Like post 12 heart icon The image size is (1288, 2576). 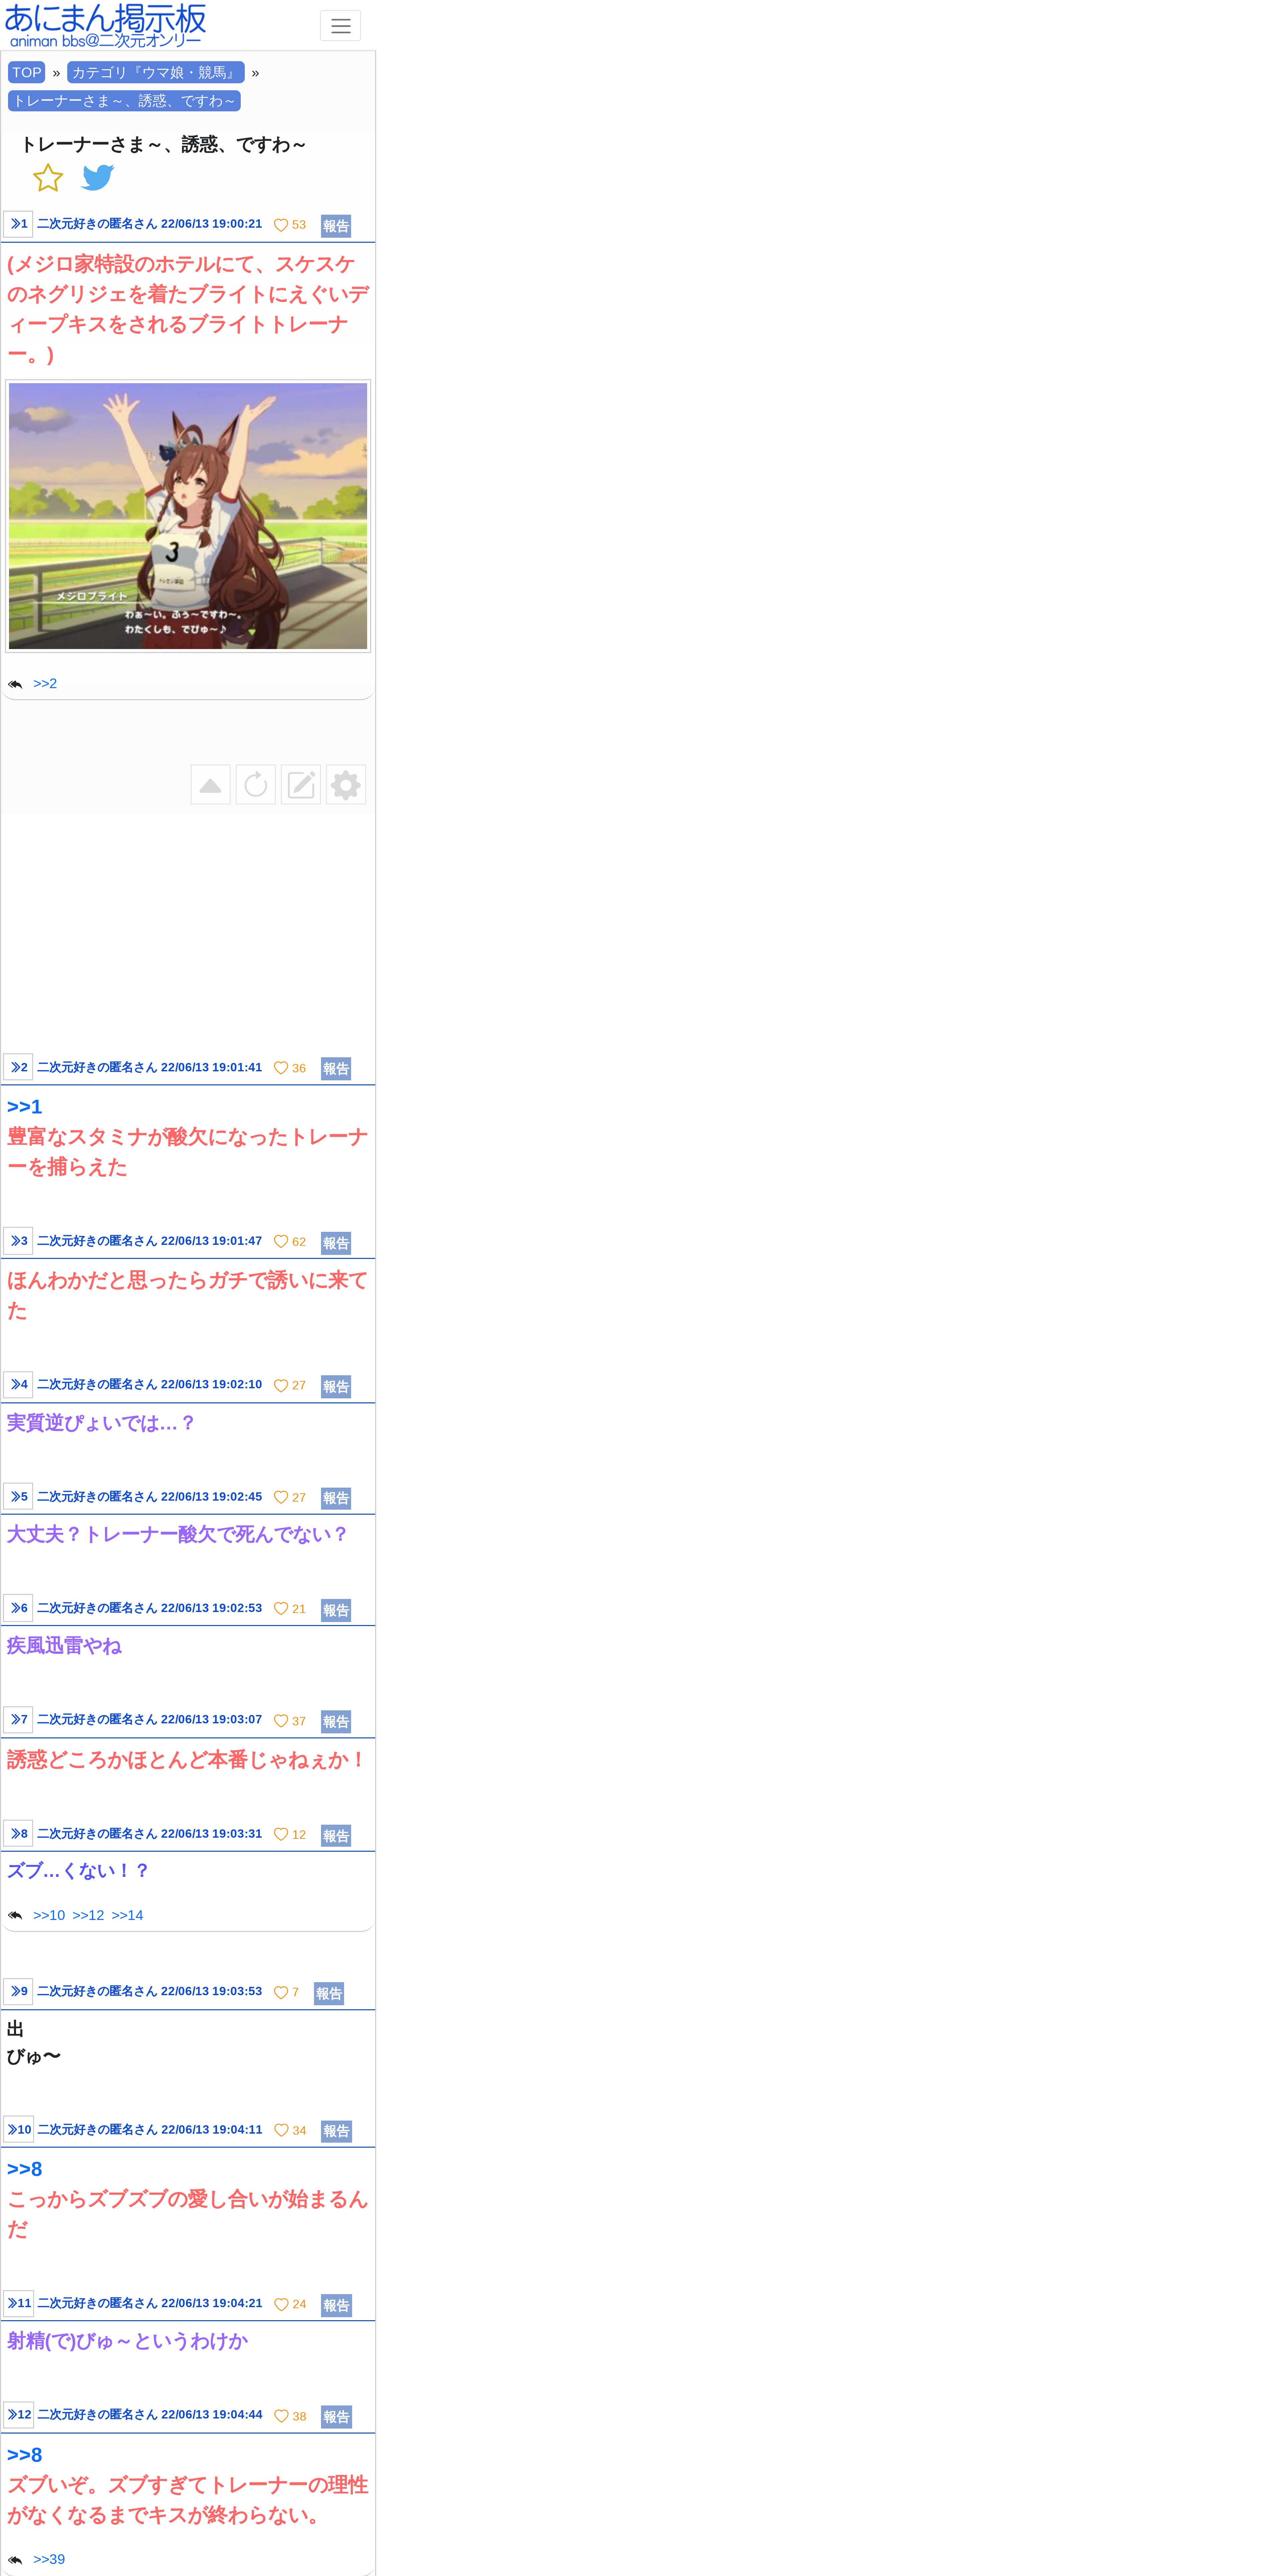click(281, 2416)
